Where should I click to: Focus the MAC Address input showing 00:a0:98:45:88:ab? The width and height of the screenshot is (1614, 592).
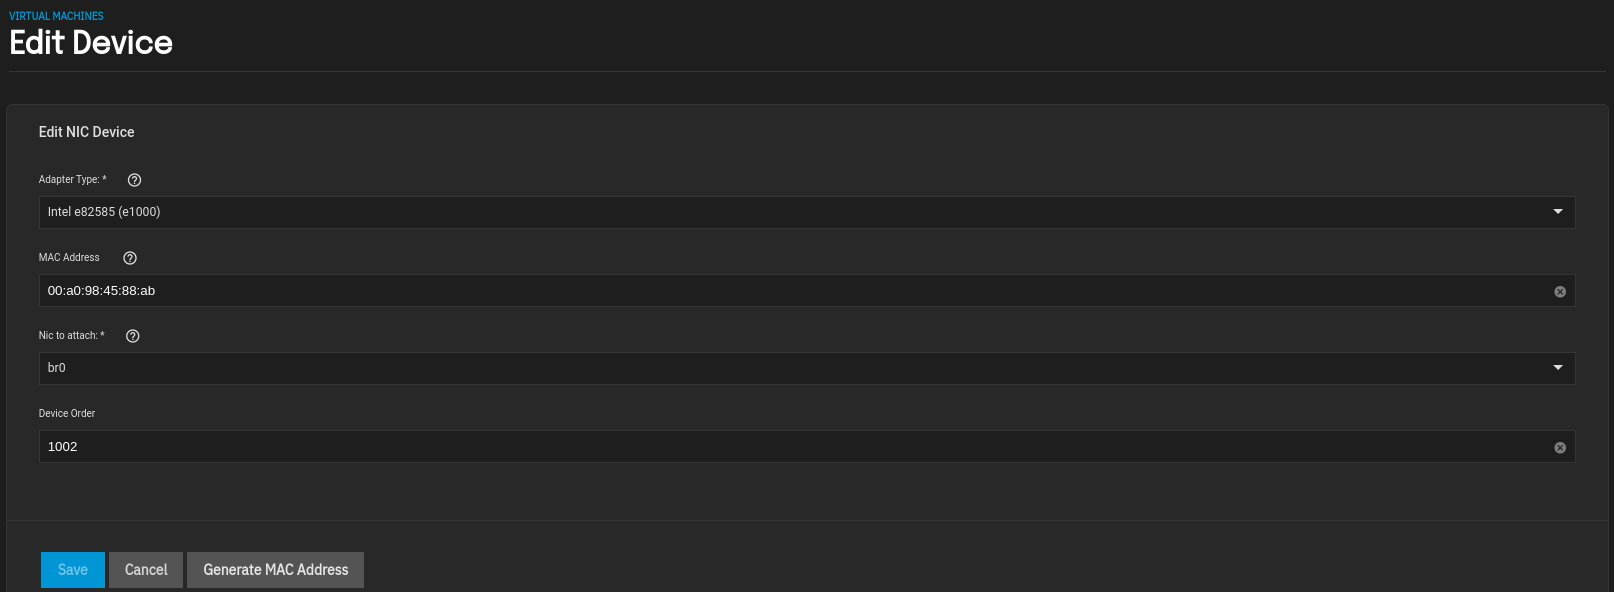795,291
